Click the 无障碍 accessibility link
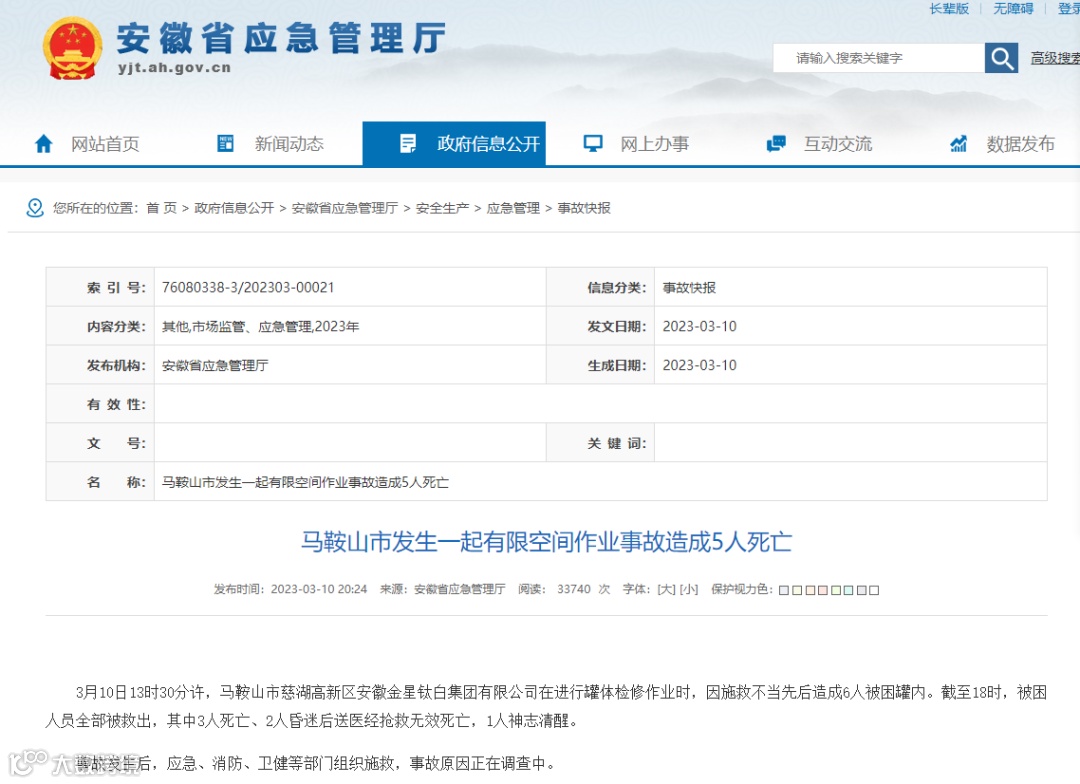Screen dimensions: 1080x784 tap(1013, 8)
